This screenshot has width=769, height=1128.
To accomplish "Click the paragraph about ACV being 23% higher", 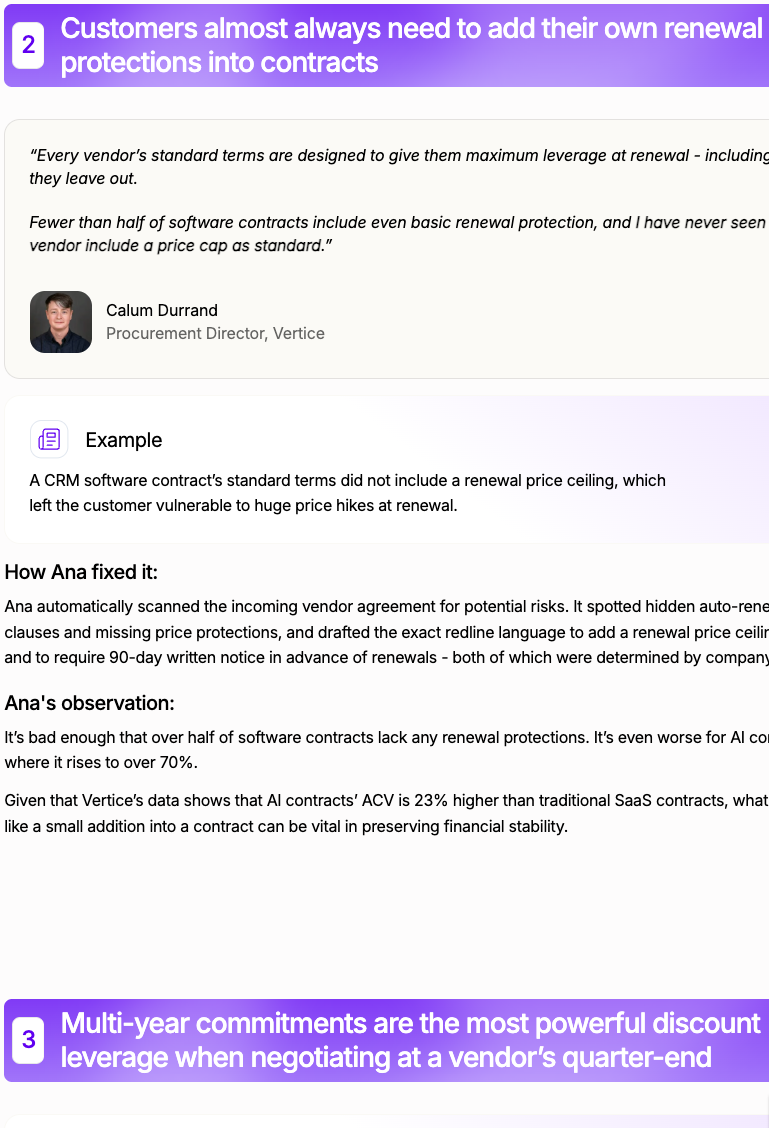I will (x=386, y=814).
